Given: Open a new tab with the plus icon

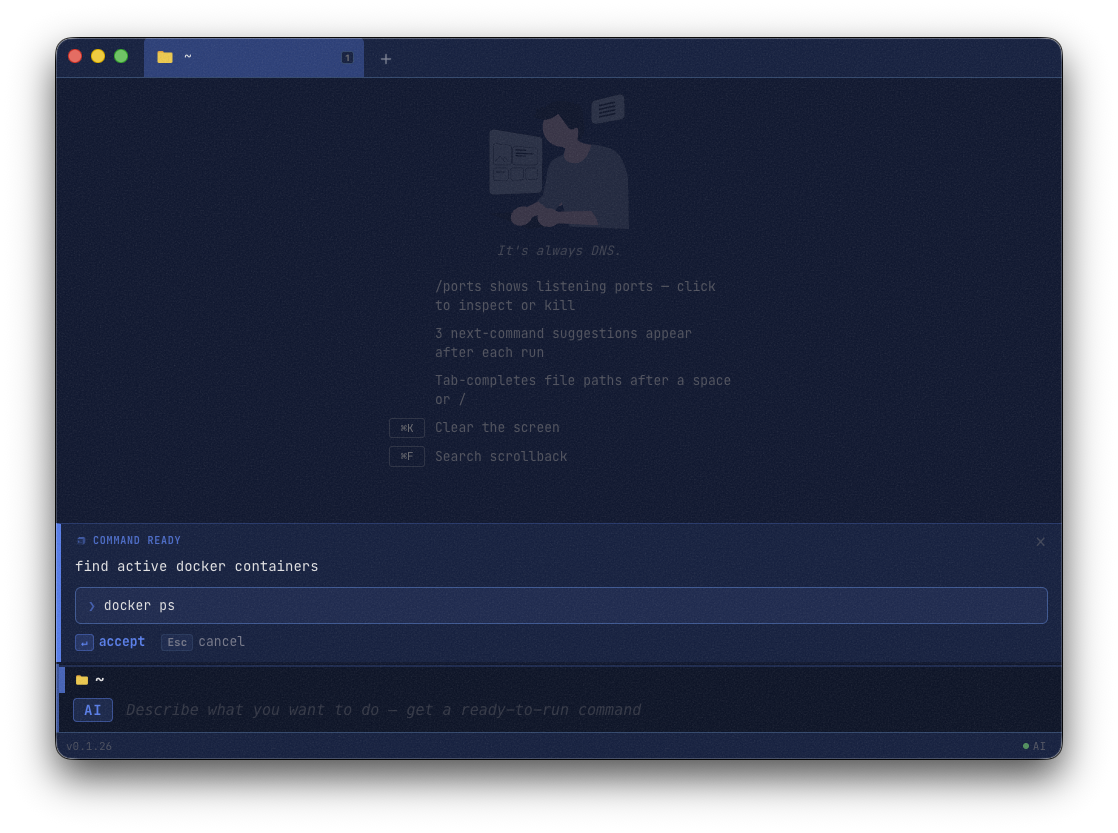Looking at the screenshot, I should pyautogui.click(x=386, y=58).
